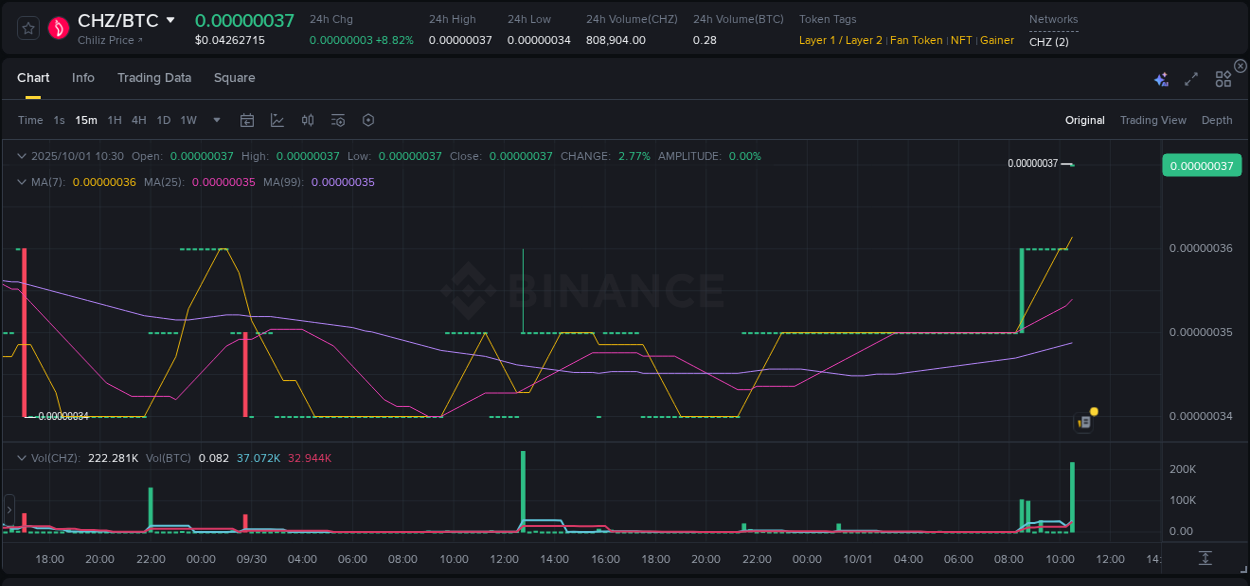Open the grid layout icon near top right
Screen dimensions: 1250x586
pos(1222,78)
